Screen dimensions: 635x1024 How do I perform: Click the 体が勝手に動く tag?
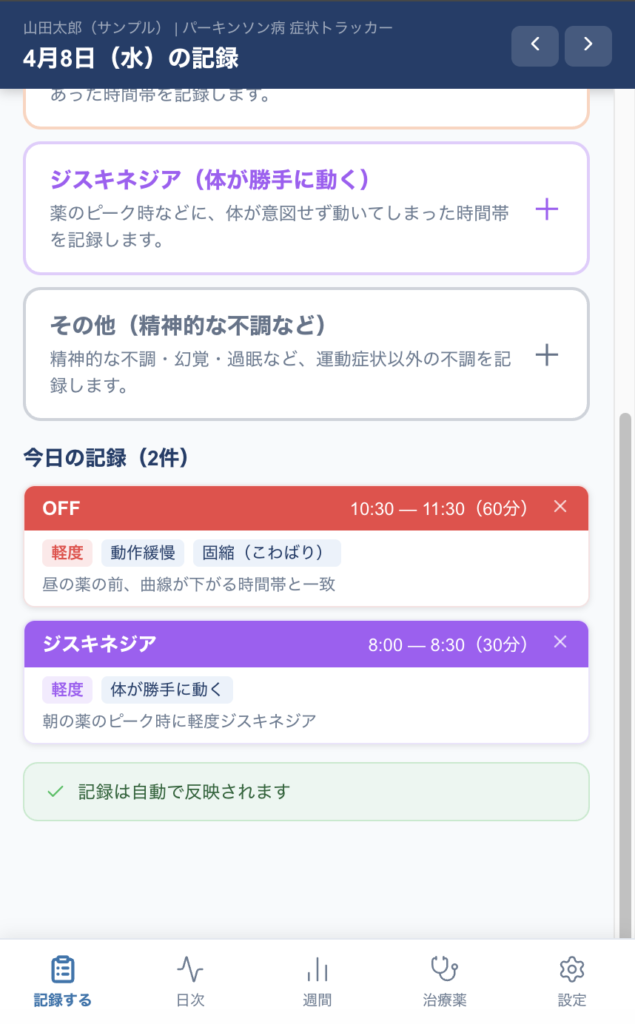(x=167, y=689)
